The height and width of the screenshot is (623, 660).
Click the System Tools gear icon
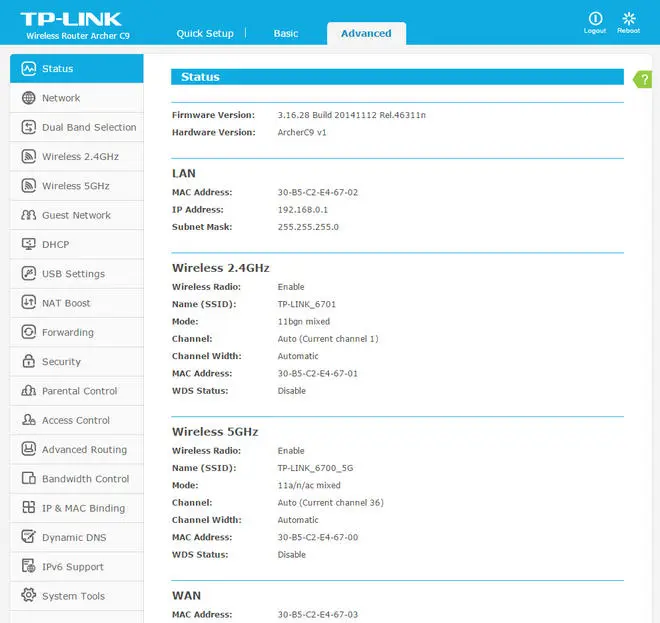pyautogui.click(x=28, y=596)
